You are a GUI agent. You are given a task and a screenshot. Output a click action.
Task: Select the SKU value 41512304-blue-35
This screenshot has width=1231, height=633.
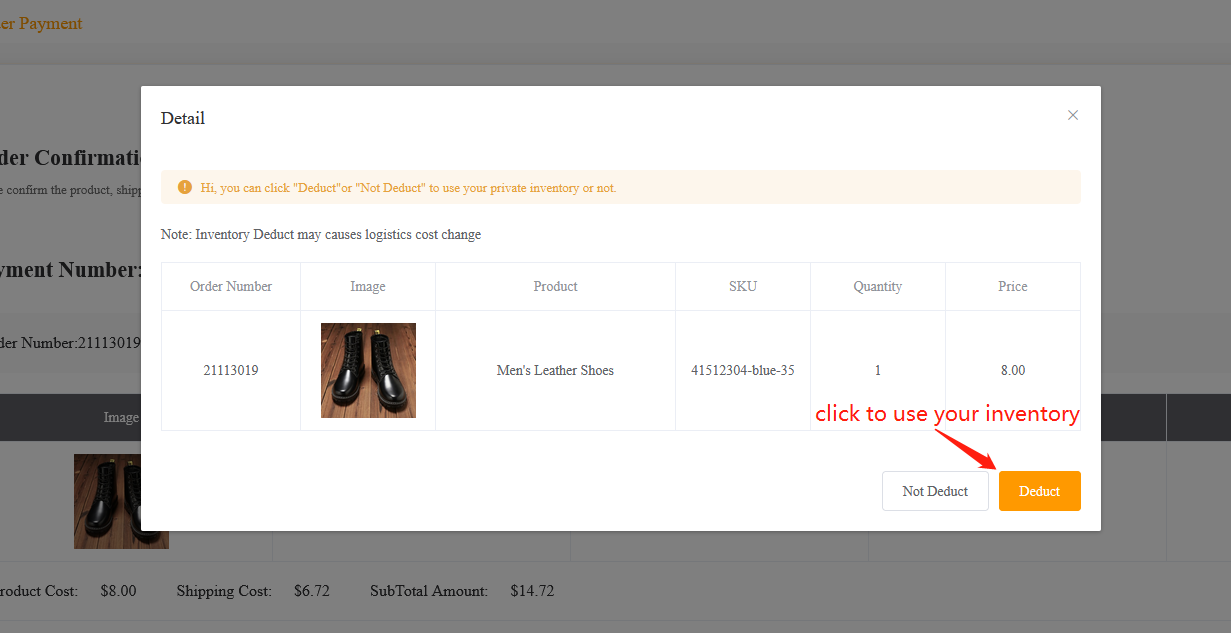tap(742, 370)
